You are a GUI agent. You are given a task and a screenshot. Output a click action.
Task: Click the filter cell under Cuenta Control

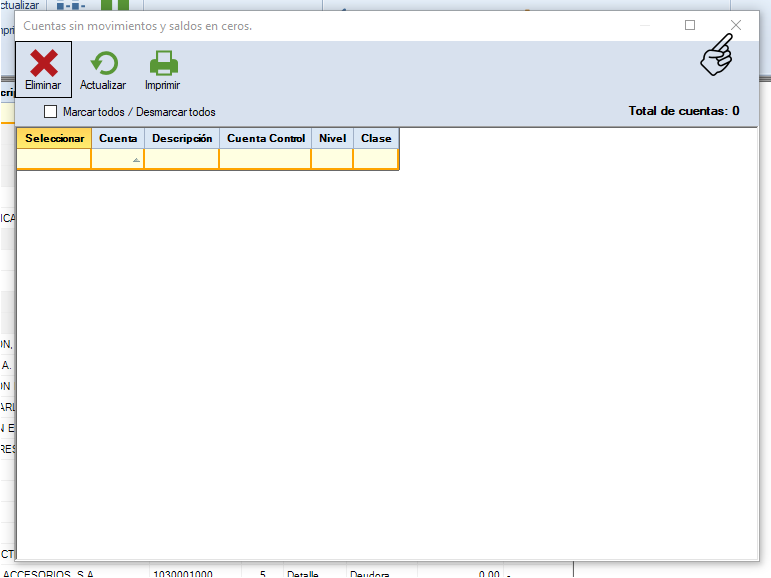(x=266, y=159)
